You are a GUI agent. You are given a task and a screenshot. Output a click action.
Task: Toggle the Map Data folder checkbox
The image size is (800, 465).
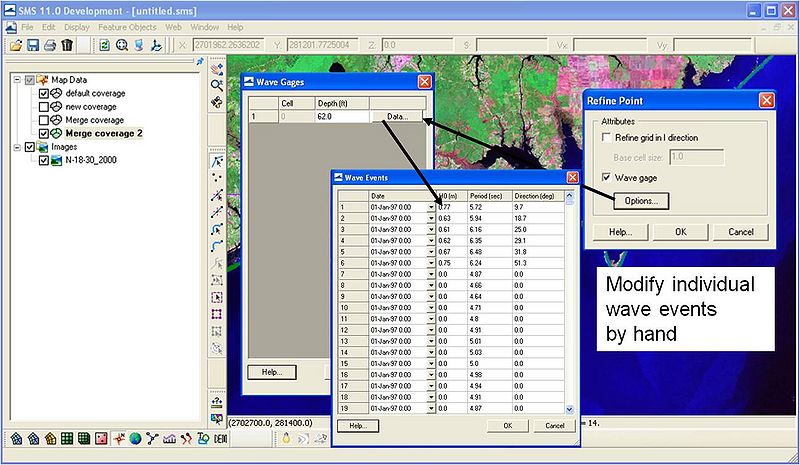click(30, 80)
